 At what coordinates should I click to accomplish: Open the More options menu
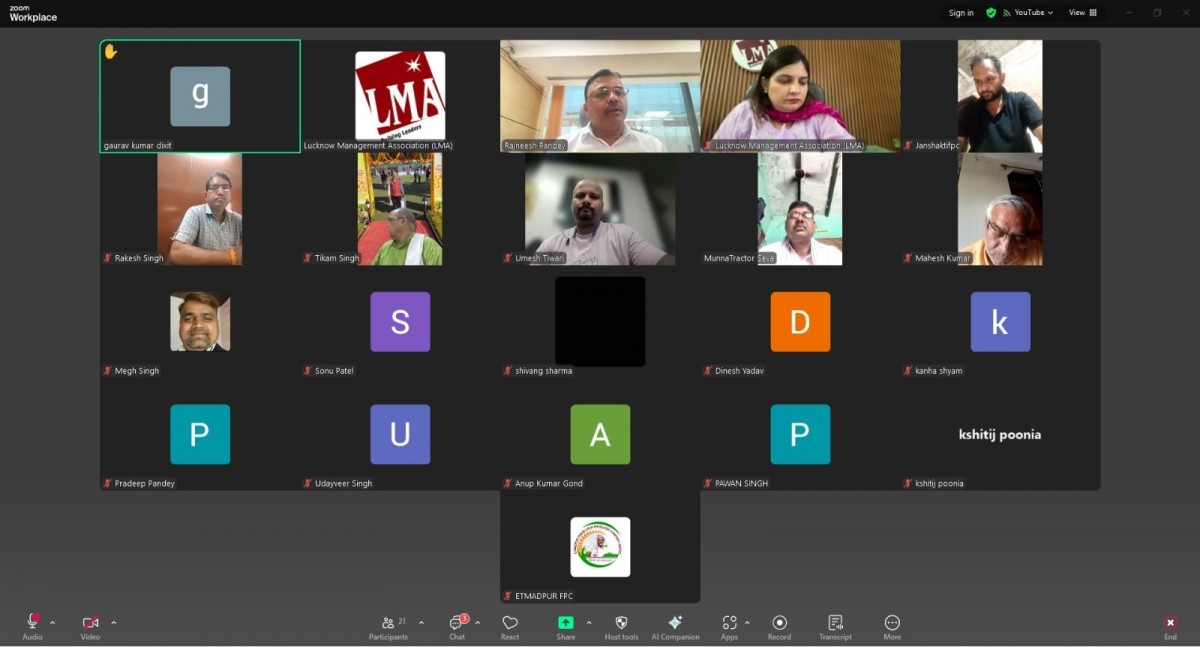pos(892,624)
